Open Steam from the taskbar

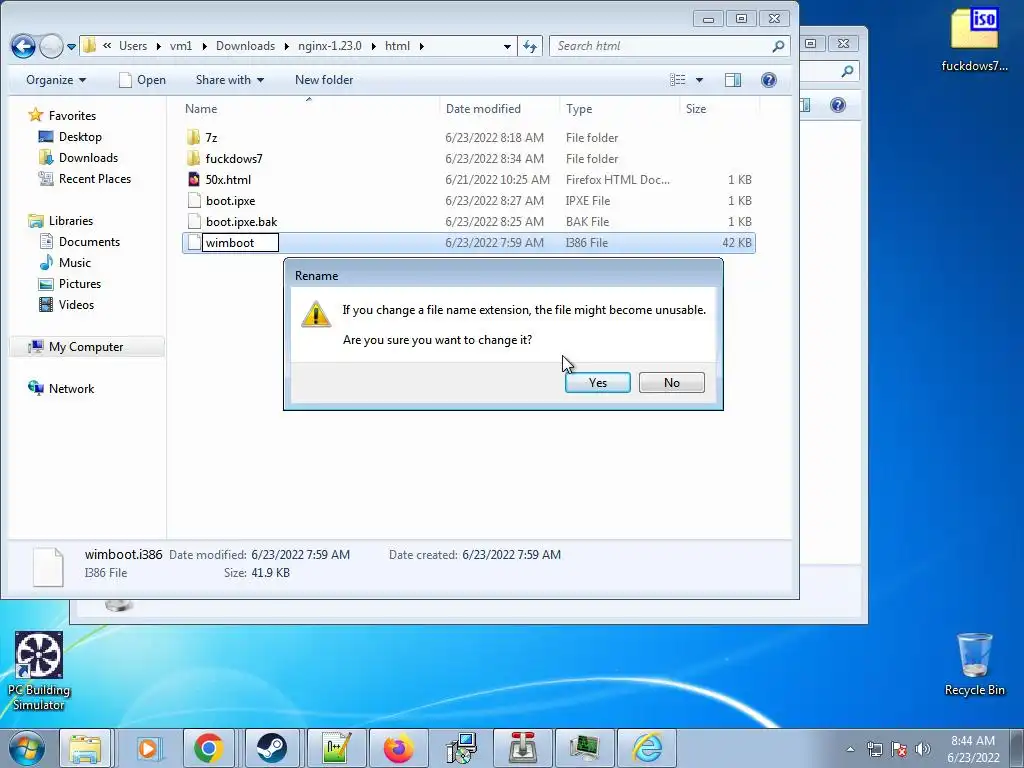coord(271,748)
